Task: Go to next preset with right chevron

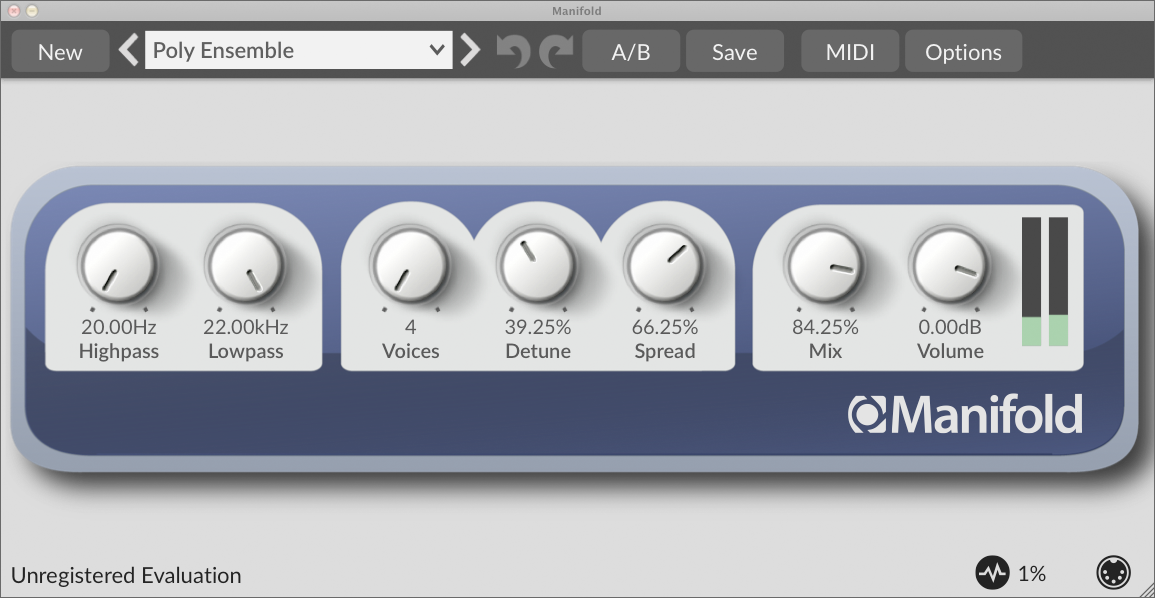Action: (469, 49)
